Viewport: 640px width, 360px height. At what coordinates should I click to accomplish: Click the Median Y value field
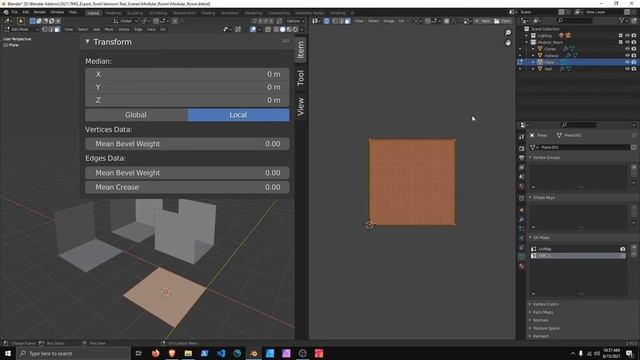click(x=187, y=87)
